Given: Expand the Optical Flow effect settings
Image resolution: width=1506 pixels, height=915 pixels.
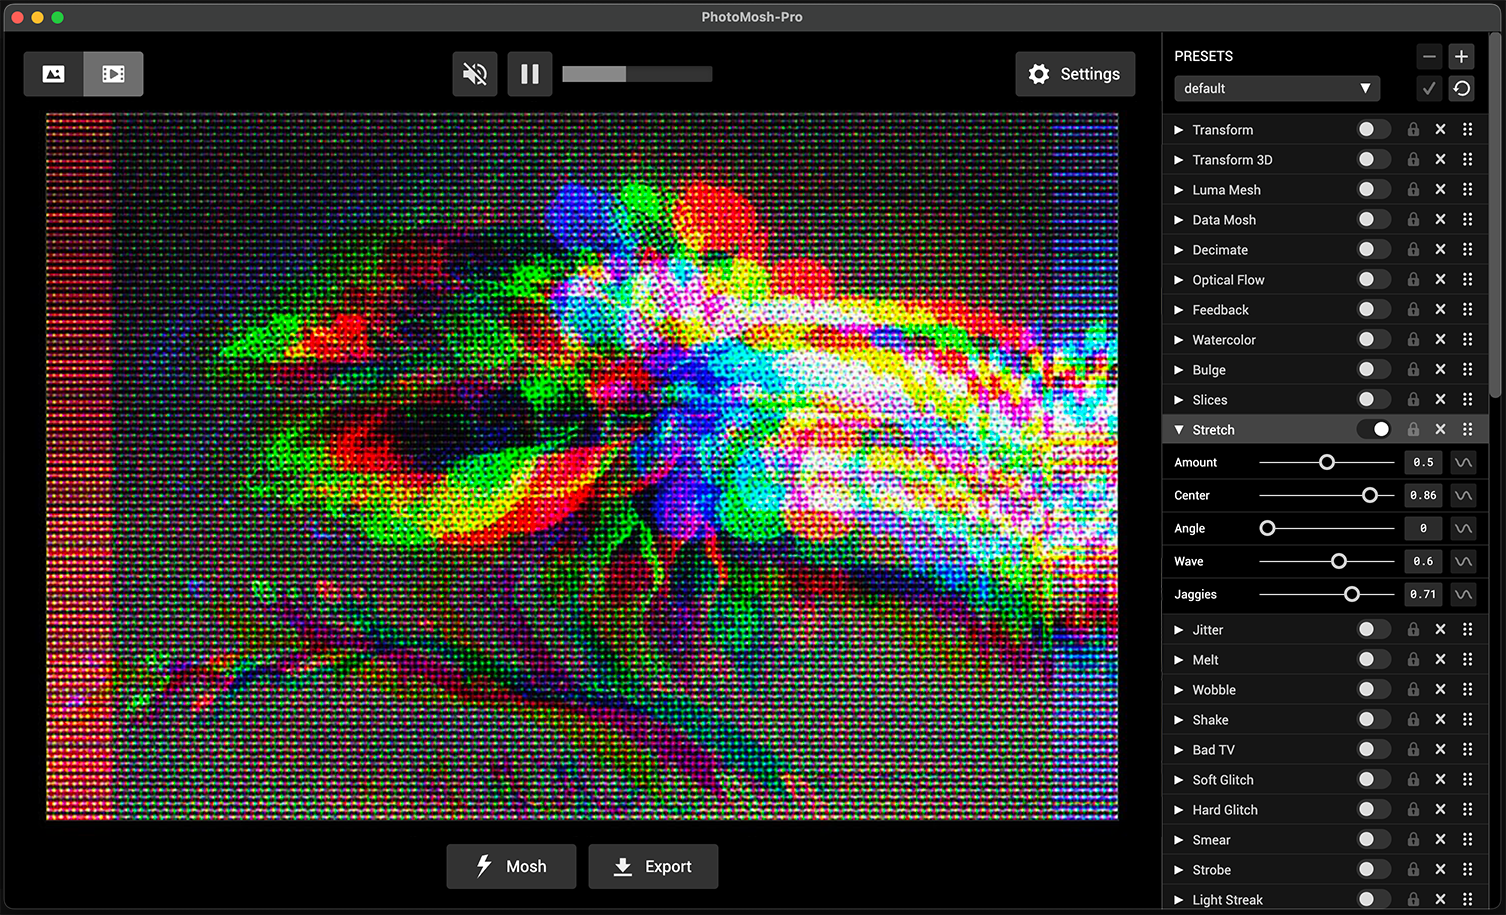Looking at the screenshot, I should pyautogui.click(x=1179, y=279).
